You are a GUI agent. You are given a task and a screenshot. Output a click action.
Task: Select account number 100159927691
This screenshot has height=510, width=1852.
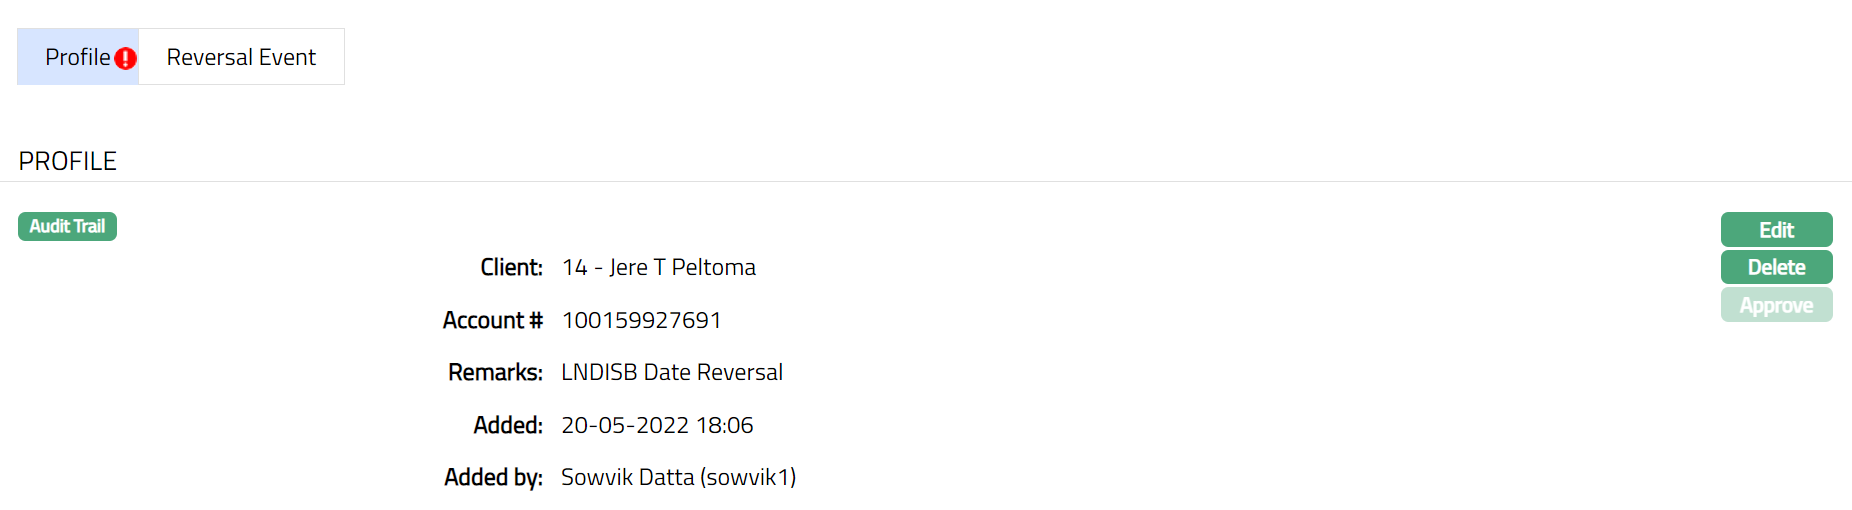click(641, 320)
